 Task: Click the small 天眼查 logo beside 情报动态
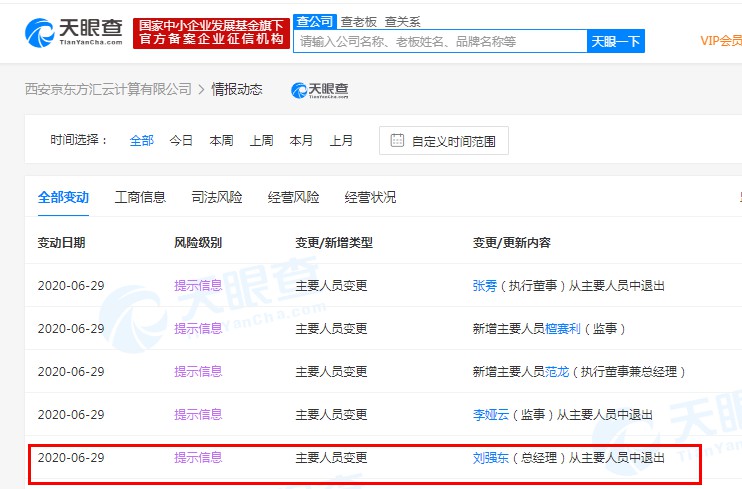coord(320,90)
